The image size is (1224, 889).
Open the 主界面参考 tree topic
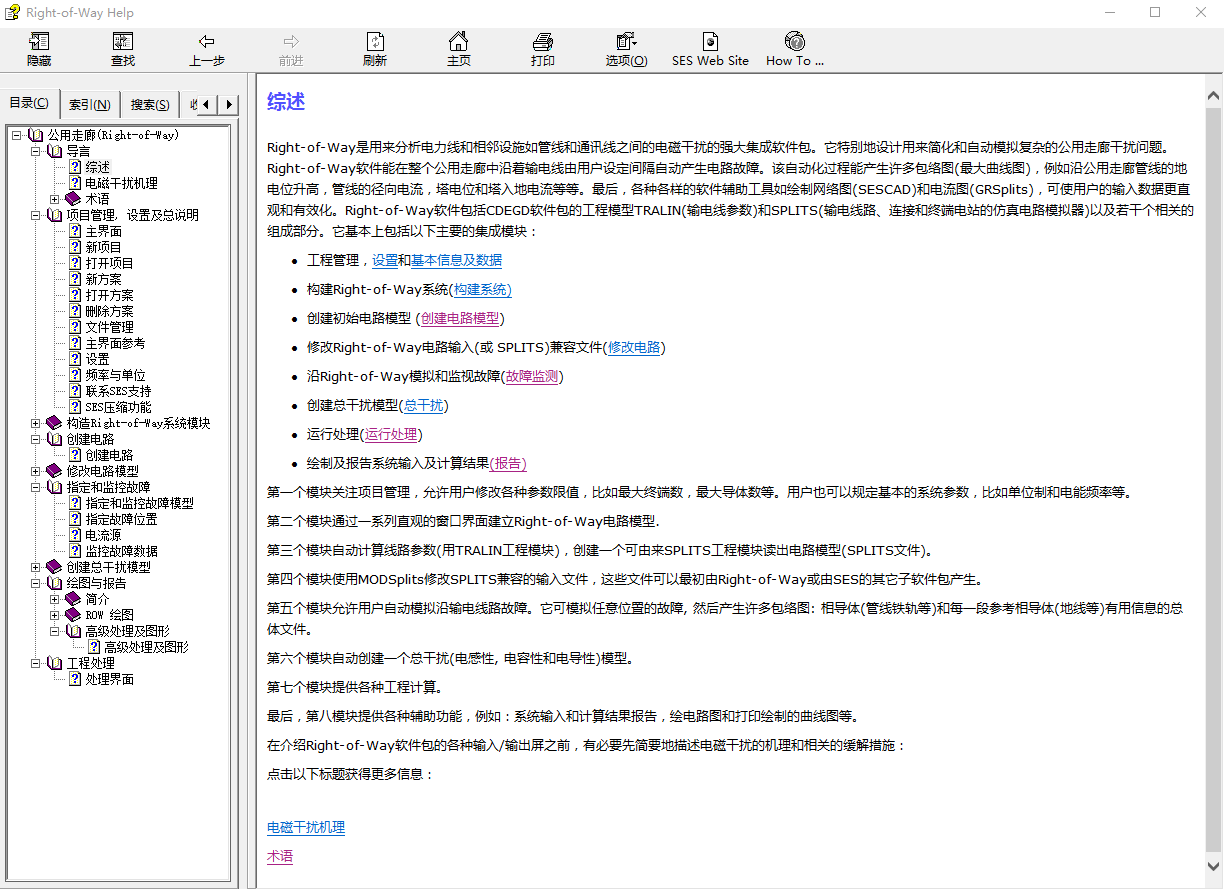pos(115,343)
